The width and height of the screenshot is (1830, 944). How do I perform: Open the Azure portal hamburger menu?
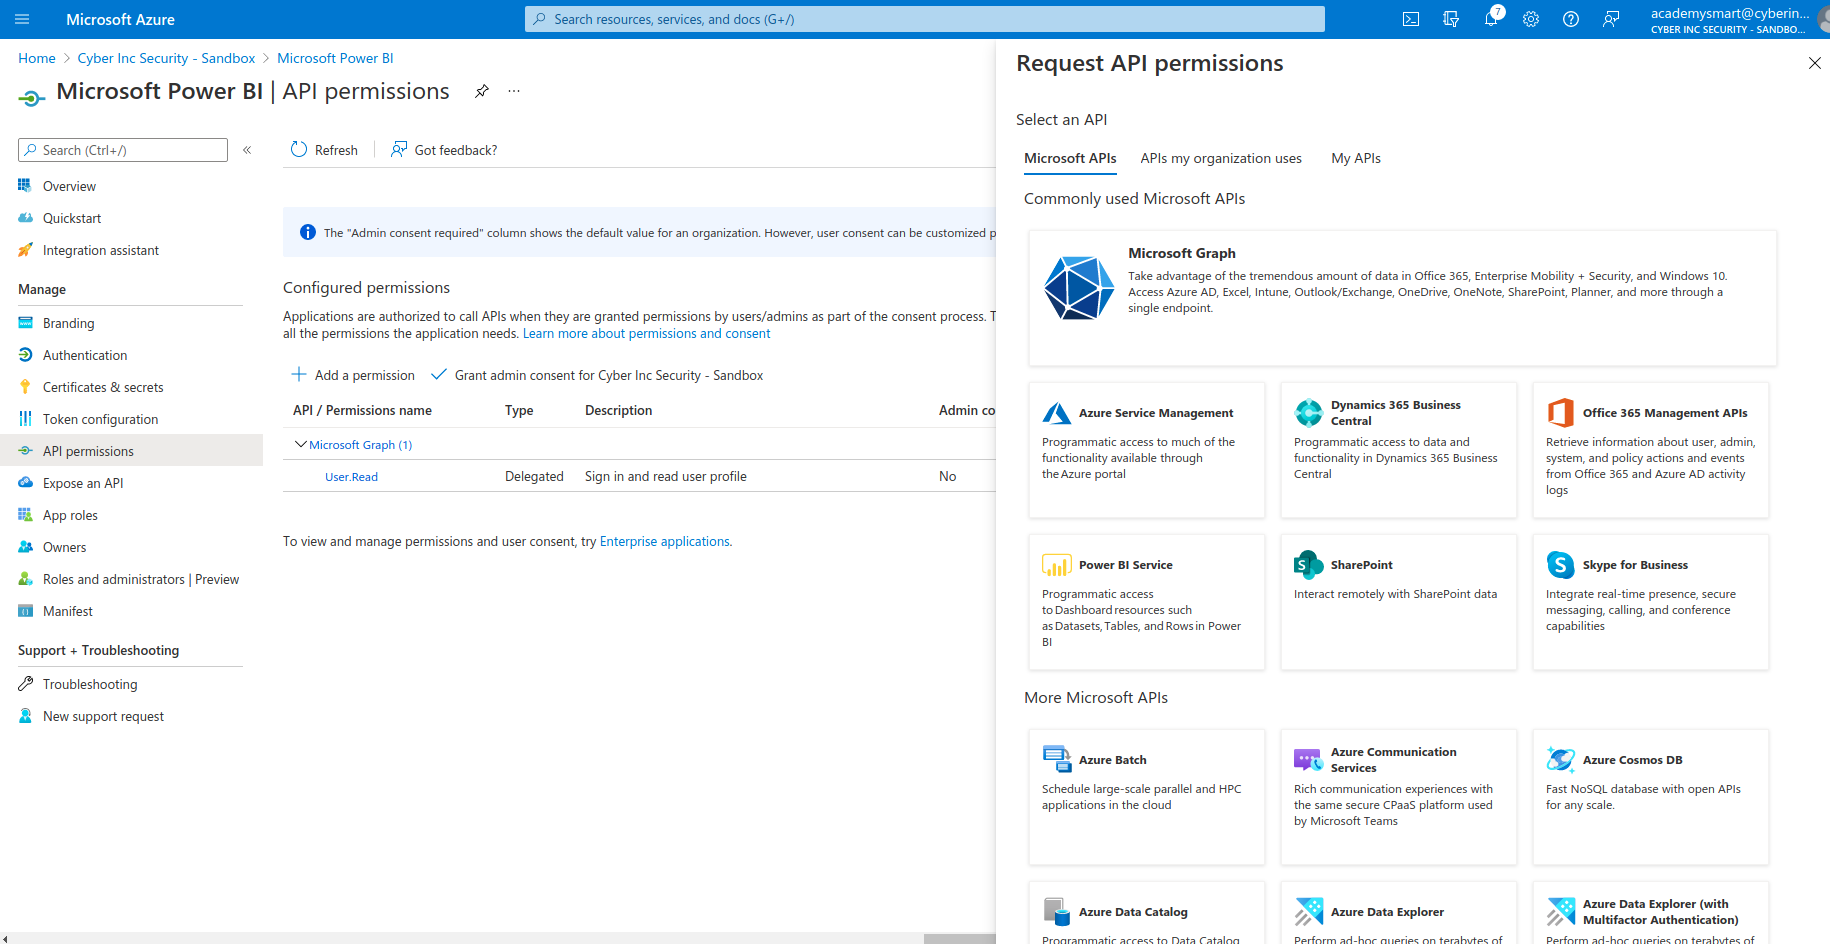coord(22,19)
